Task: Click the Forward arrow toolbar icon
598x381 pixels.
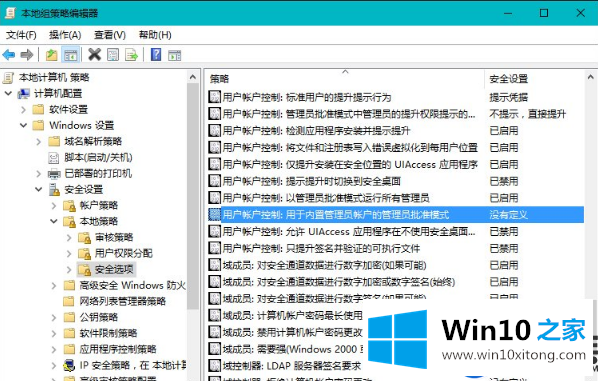Action: coord(26,55)
